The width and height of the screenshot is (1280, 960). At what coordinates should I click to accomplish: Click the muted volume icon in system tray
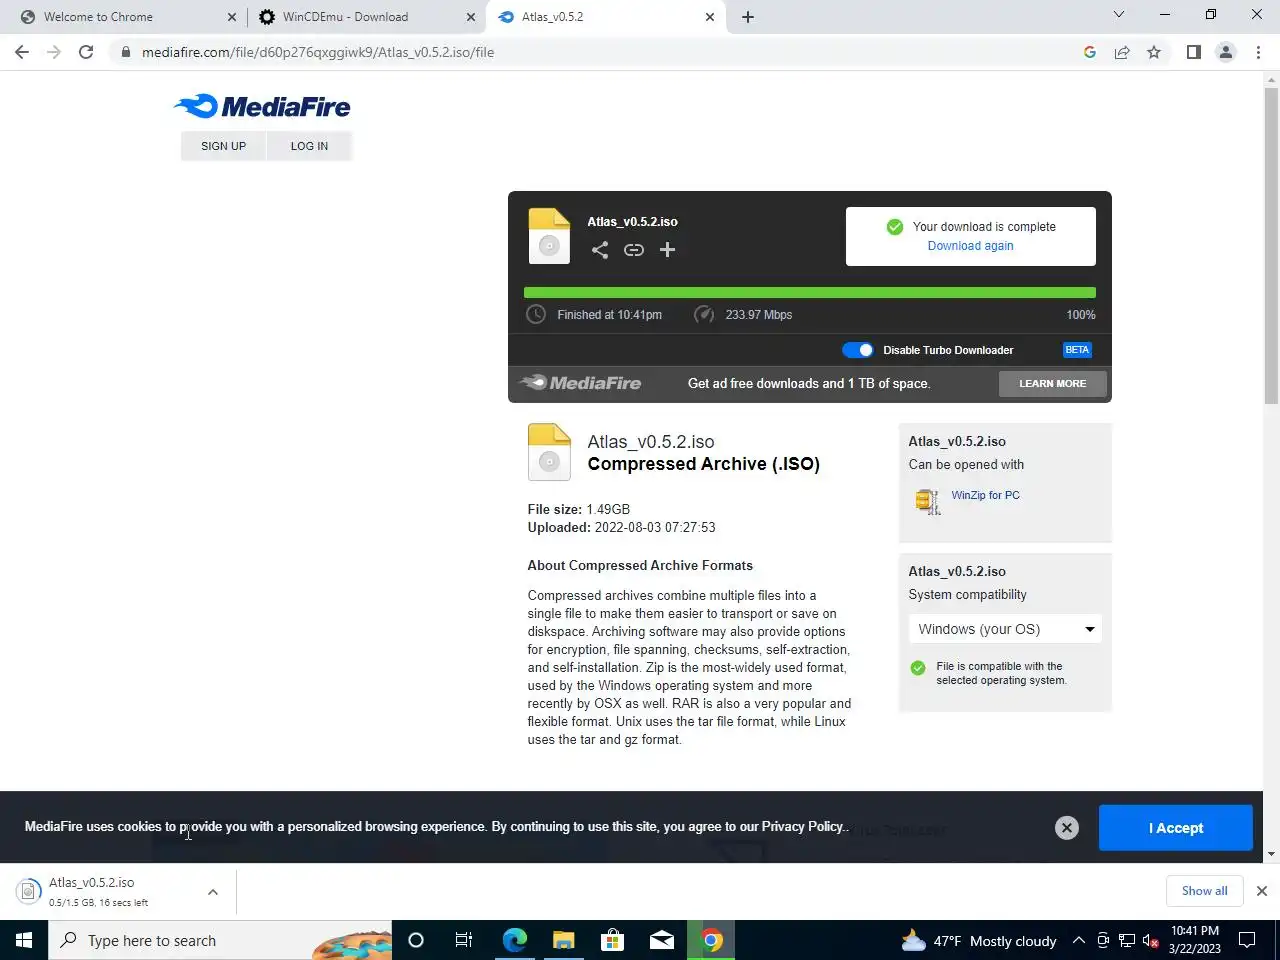tap(1151, 940)
